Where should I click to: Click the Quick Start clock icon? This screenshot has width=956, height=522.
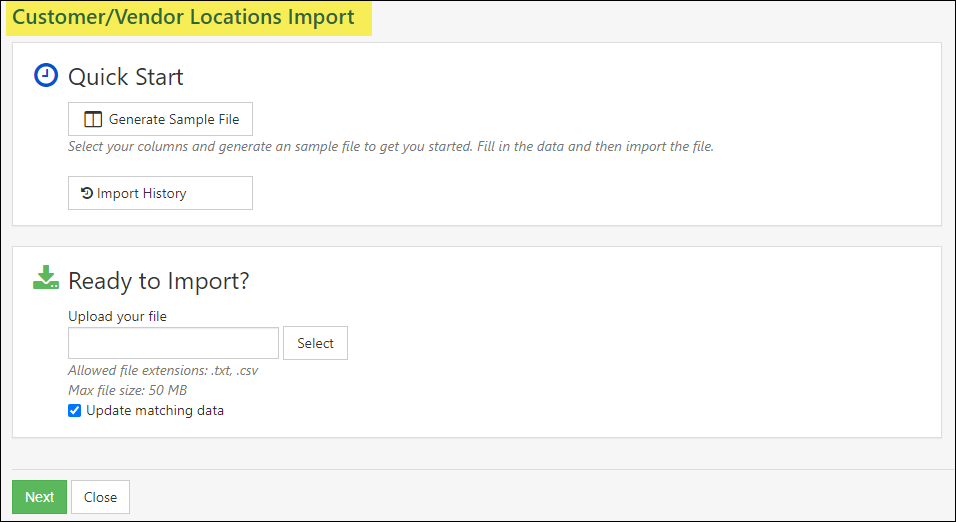(x=46, y=76)
